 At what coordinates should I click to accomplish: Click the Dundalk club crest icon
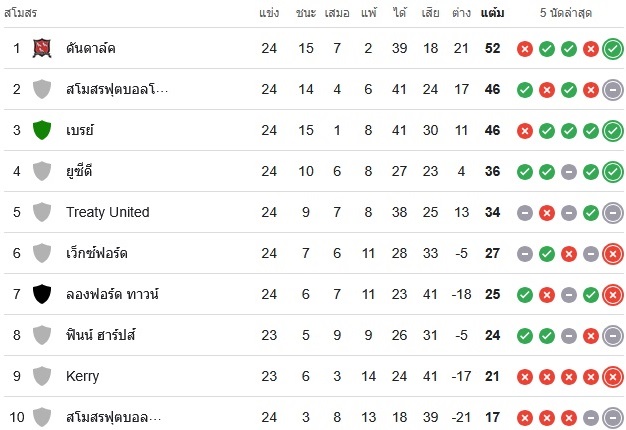click(42, 48)
